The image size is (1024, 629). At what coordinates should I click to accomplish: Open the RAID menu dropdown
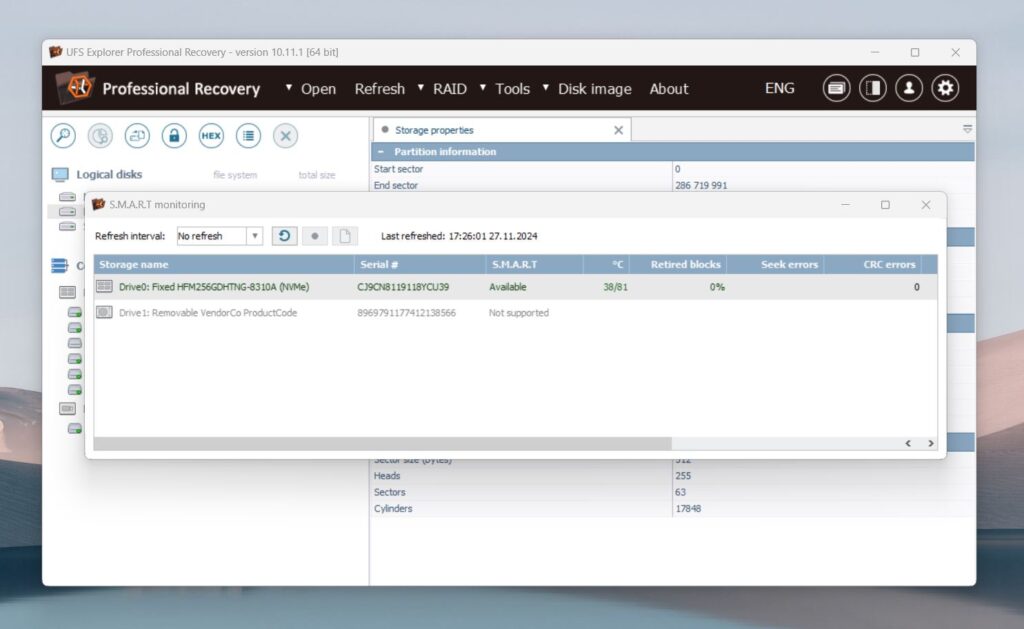point(450,88)
